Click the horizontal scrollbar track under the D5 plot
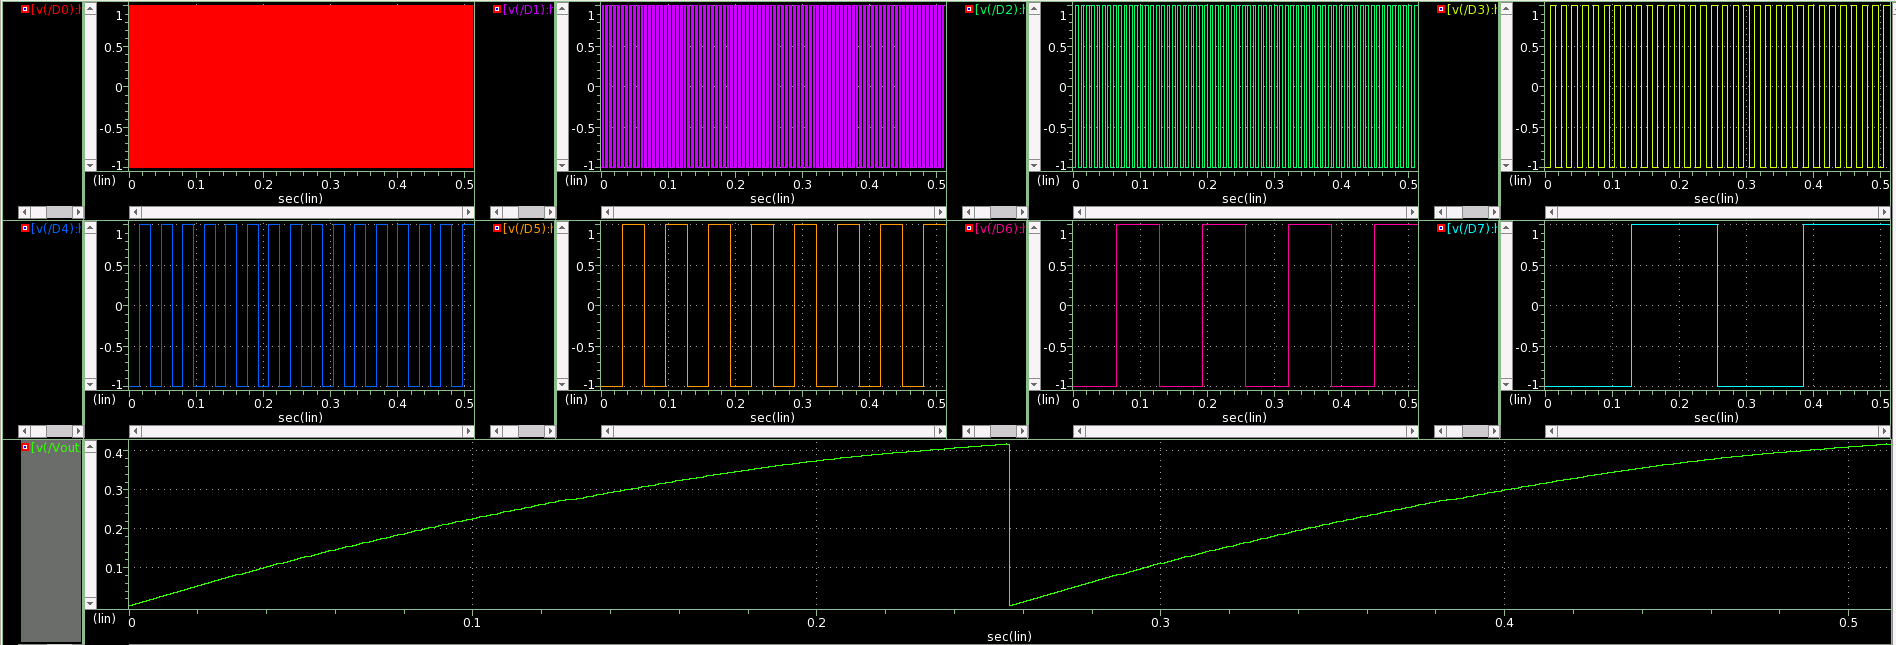The image size is (1896, 645). click(x=773, y=431)
